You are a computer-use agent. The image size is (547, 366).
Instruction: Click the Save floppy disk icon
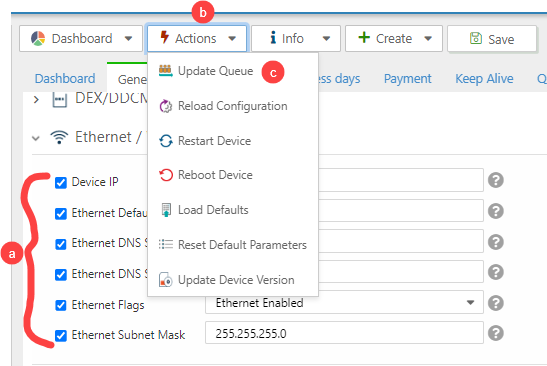[x=476, y=38]
